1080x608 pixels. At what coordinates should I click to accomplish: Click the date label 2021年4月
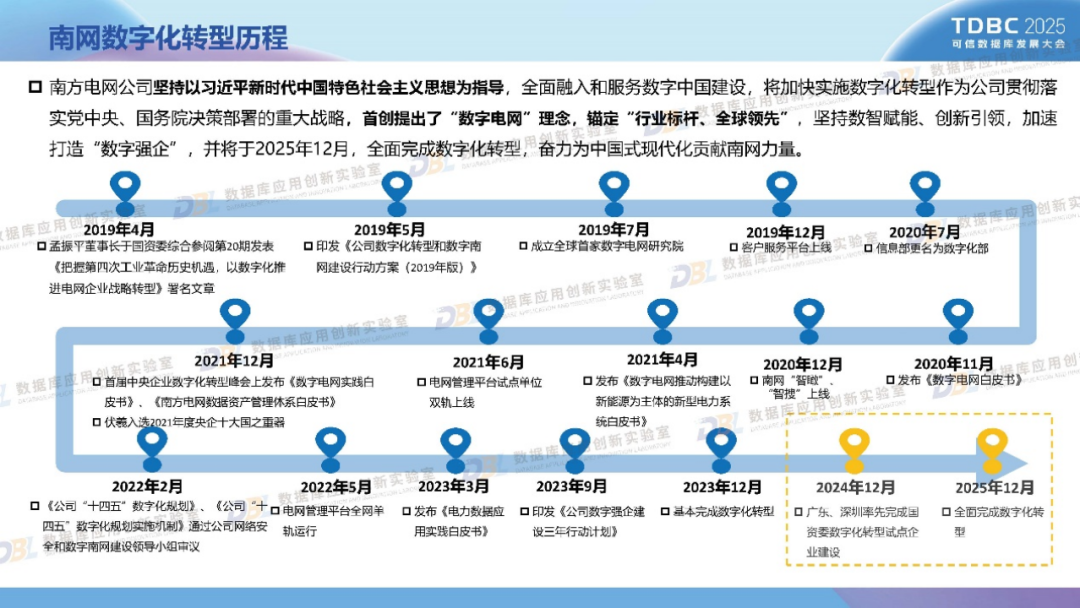tap(662, 359)
